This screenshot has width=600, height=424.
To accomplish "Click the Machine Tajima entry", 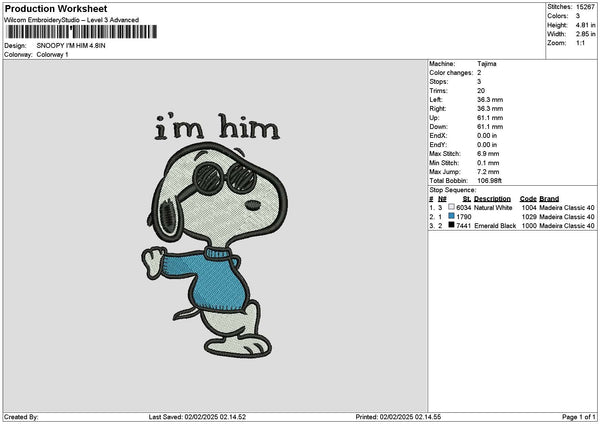I will 487,64.
